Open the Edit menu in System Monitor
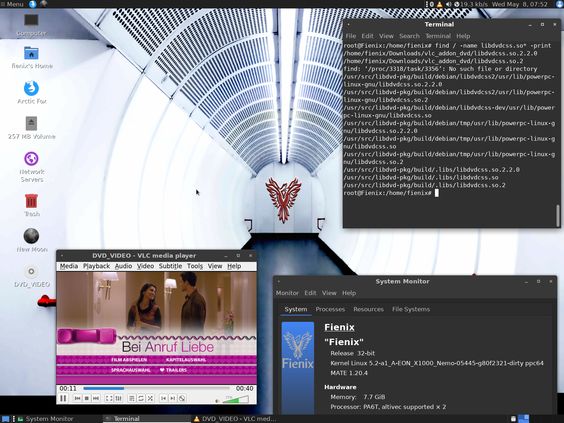The height and width of the screenshot is (423, 564). pyautogui.click(x=310, y=293)
